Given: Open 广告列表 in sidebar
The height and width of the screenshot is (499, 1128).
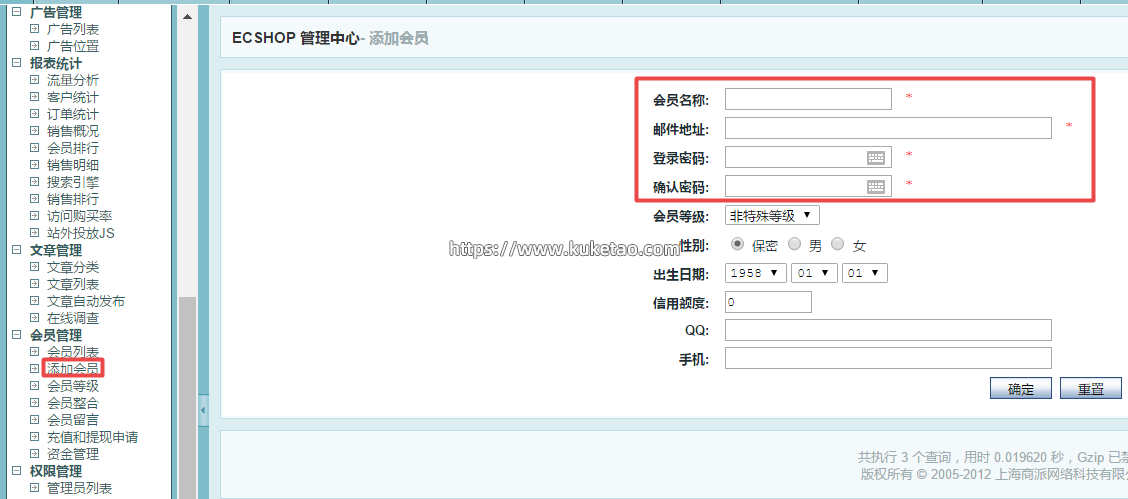Looking at the screenshot, I should [x=73, y=29].
